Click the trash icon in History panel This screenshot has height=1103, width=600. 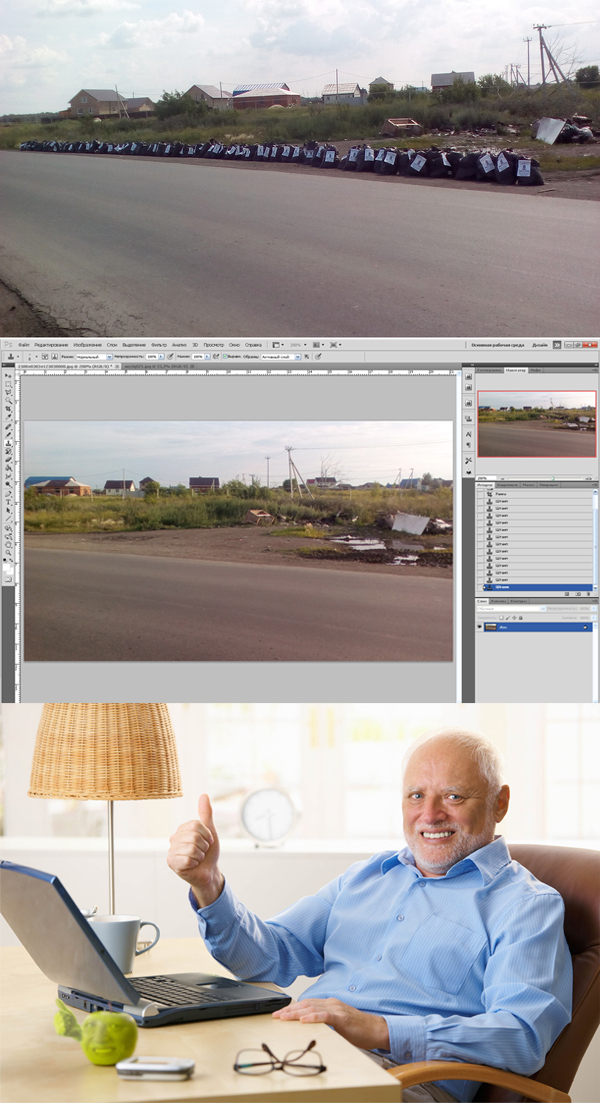click(589, 593)
